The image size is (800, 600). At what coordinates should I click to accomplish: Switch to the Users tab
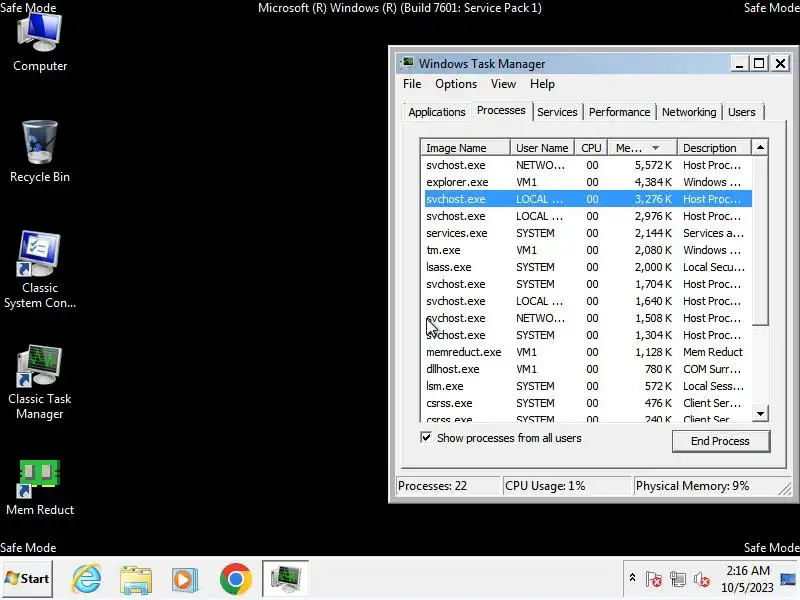tap(741, 112)
